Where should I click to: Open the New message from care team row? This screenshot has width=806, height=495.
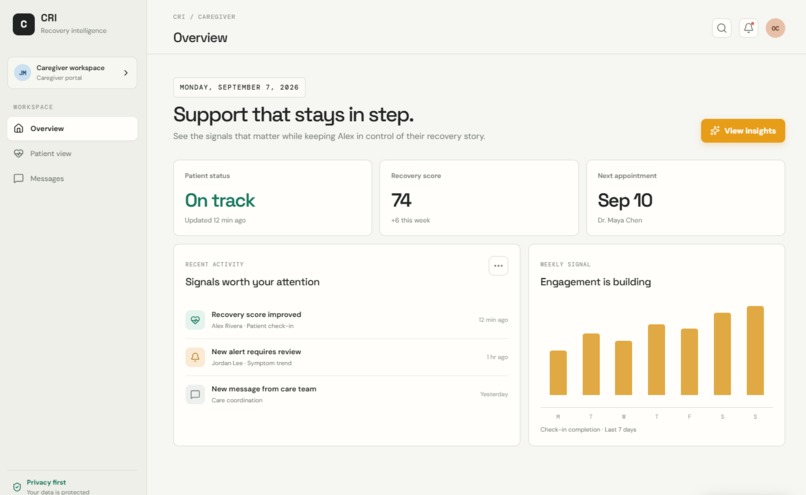(x=346, y=394)
